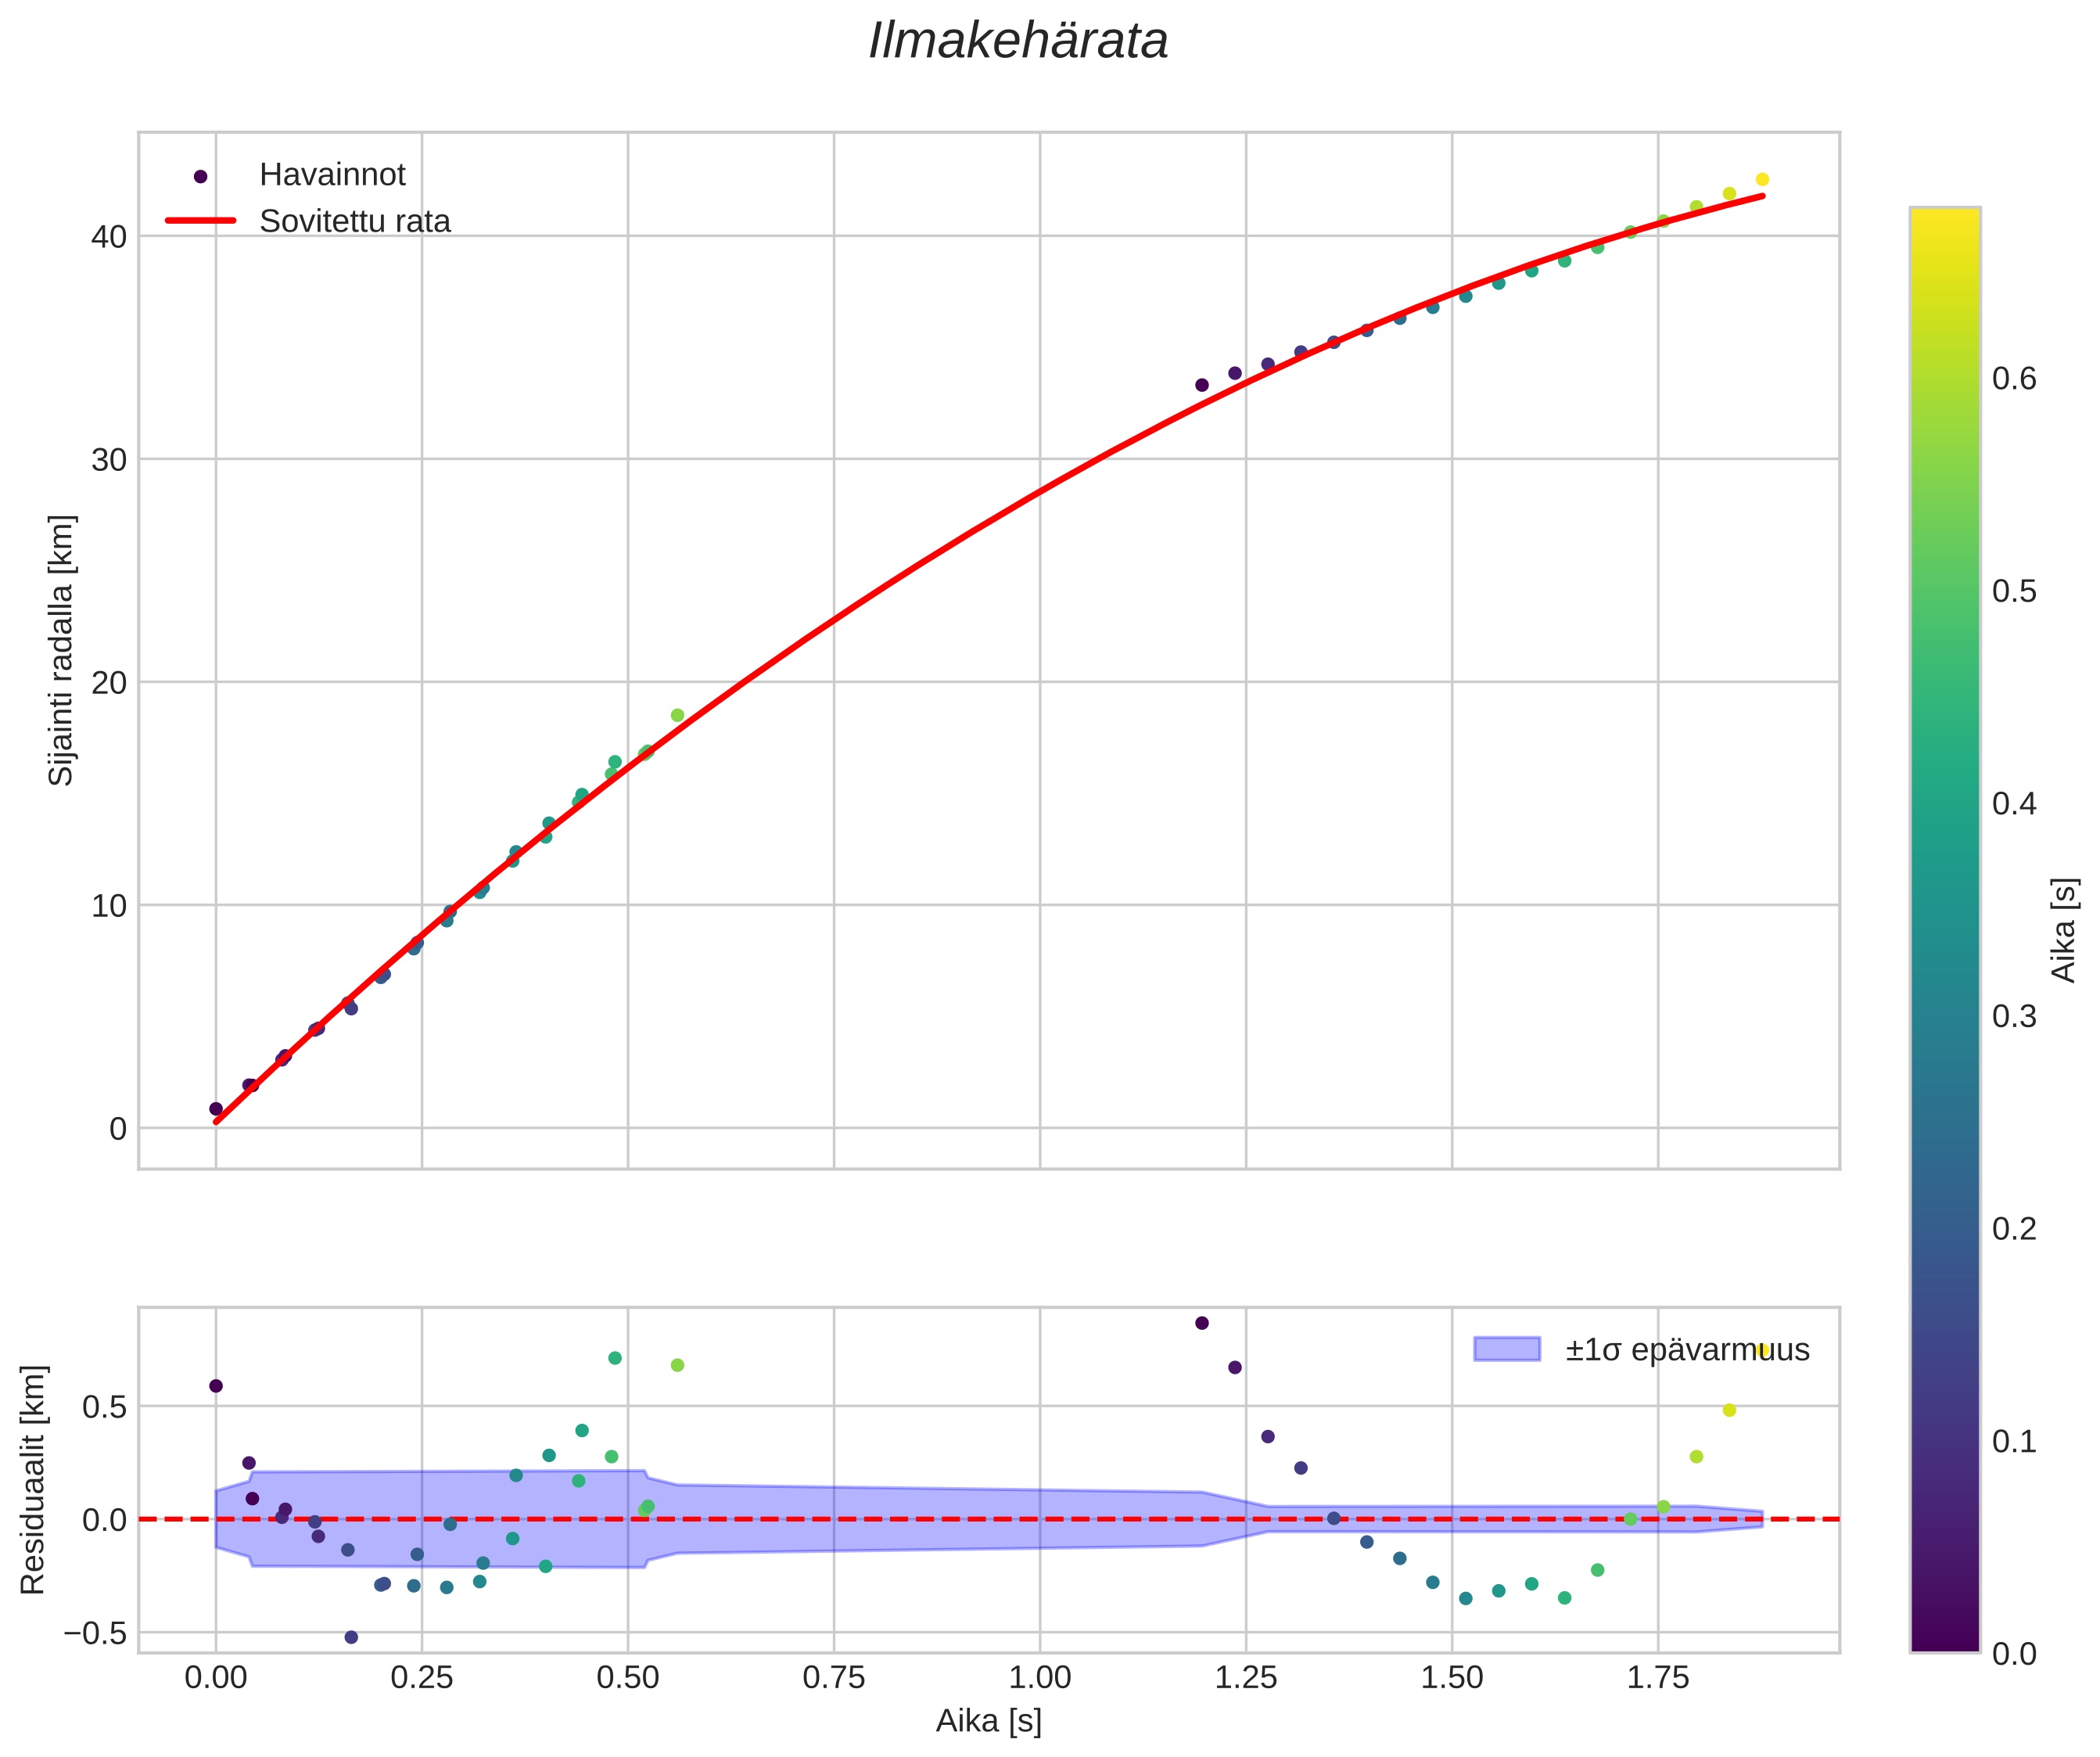Click the lowest residual point below −0.5
Image resolution: width=2100 pixels, height=1757 pixels.
(351, 1637)
